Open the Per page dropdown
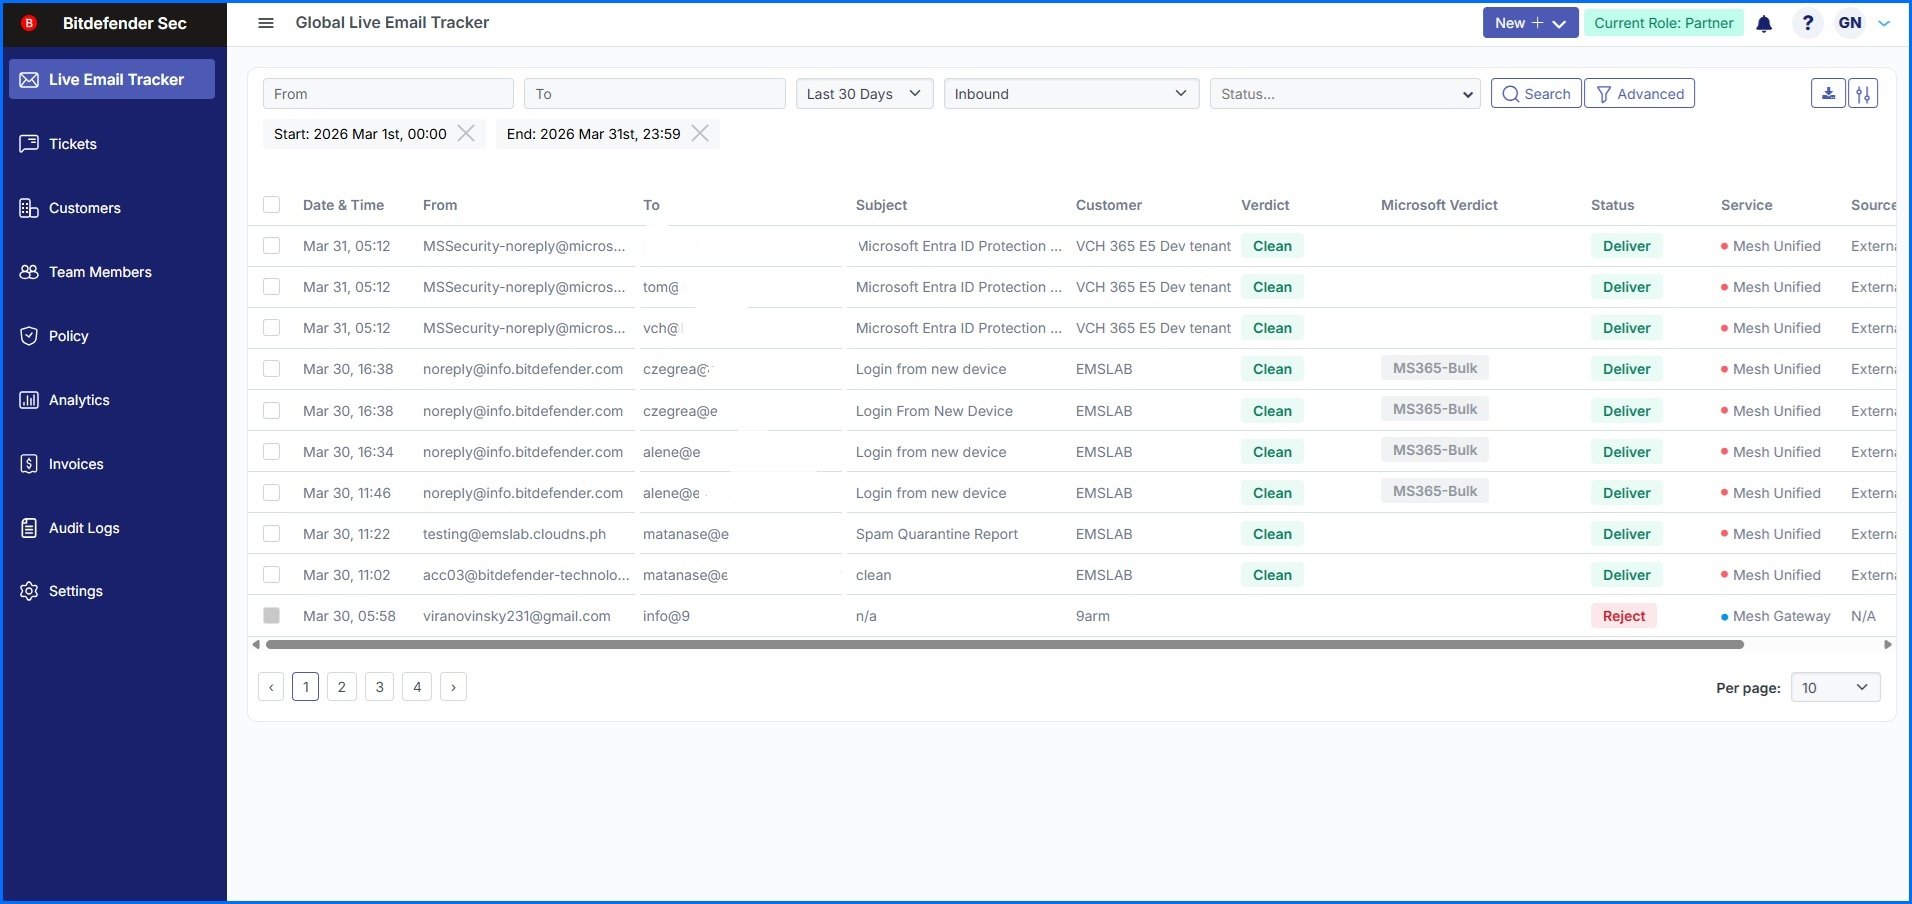Screen dimensions: 1912x904 [x=1834, y=687]
